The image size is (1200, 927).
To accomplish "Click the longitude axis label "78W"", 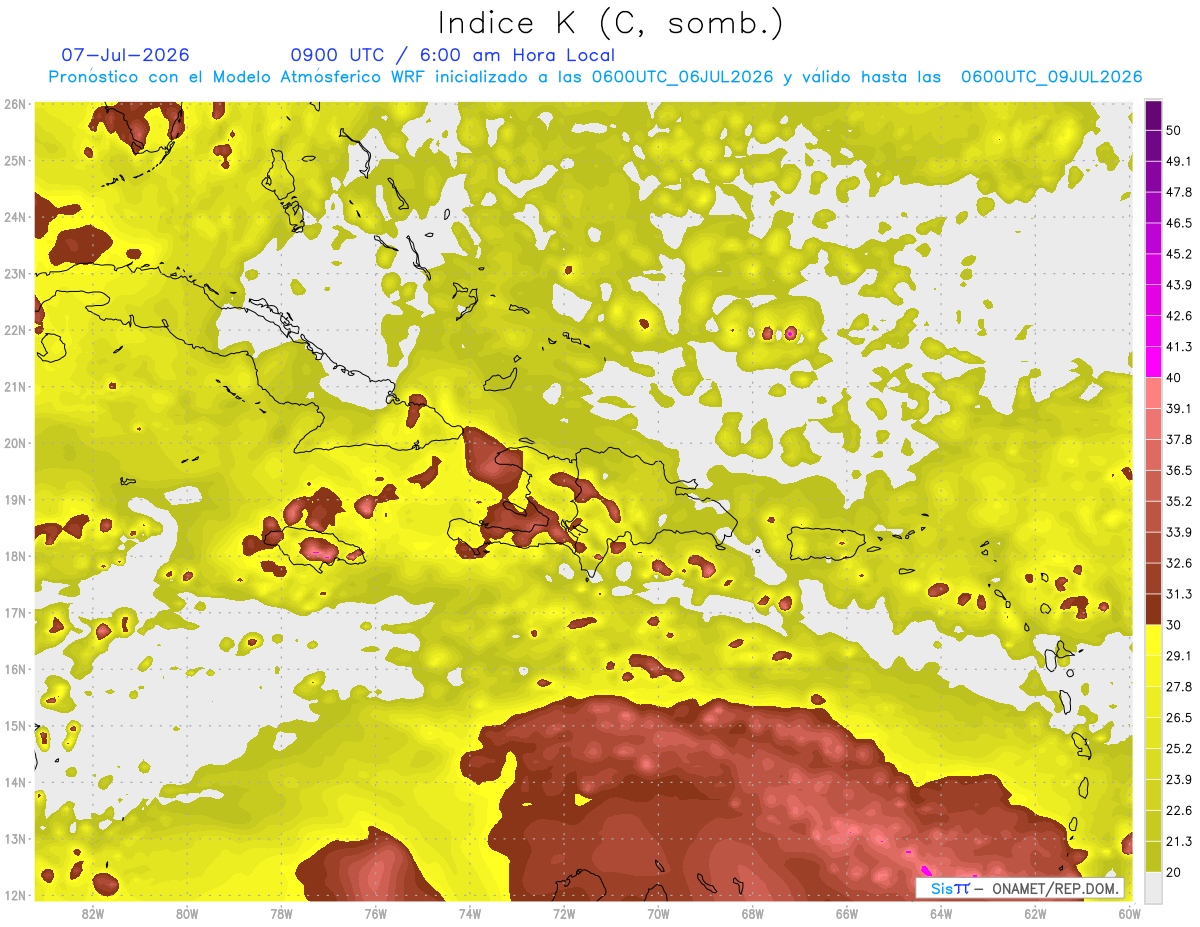I will pos(281,914).
